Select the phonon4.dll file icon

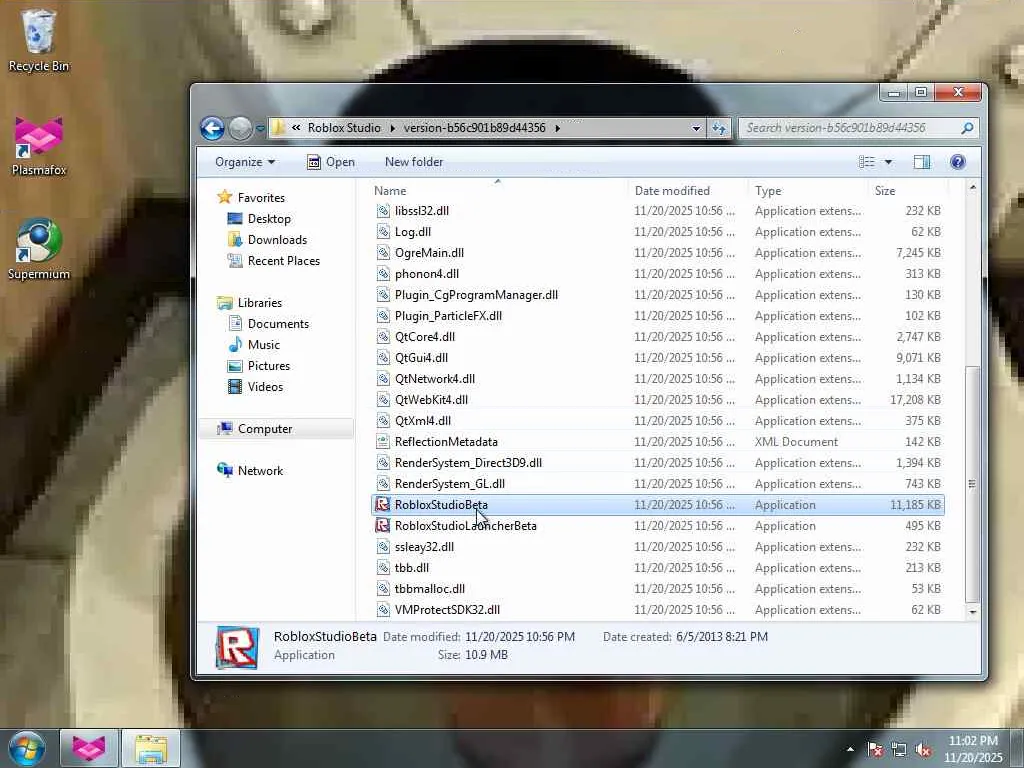coord(383,274)
